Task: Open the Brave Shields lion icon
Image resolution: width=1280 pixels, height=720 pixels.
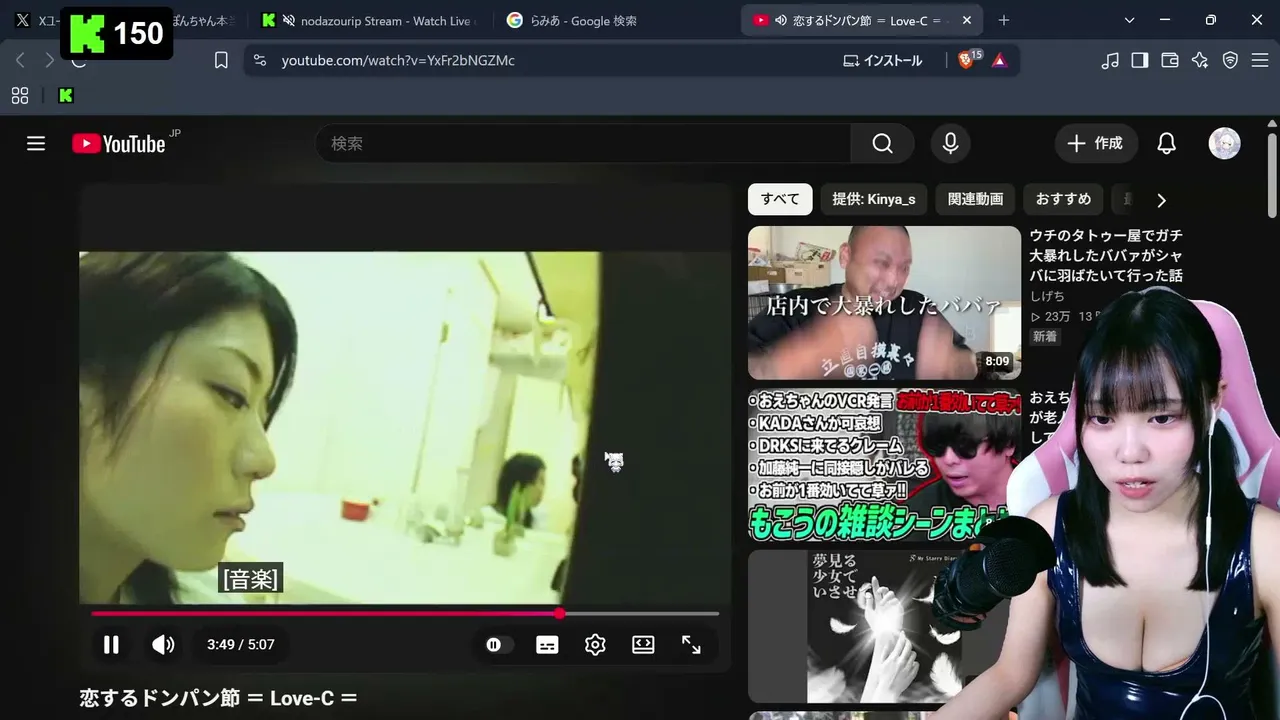Action: pos(968,60)
